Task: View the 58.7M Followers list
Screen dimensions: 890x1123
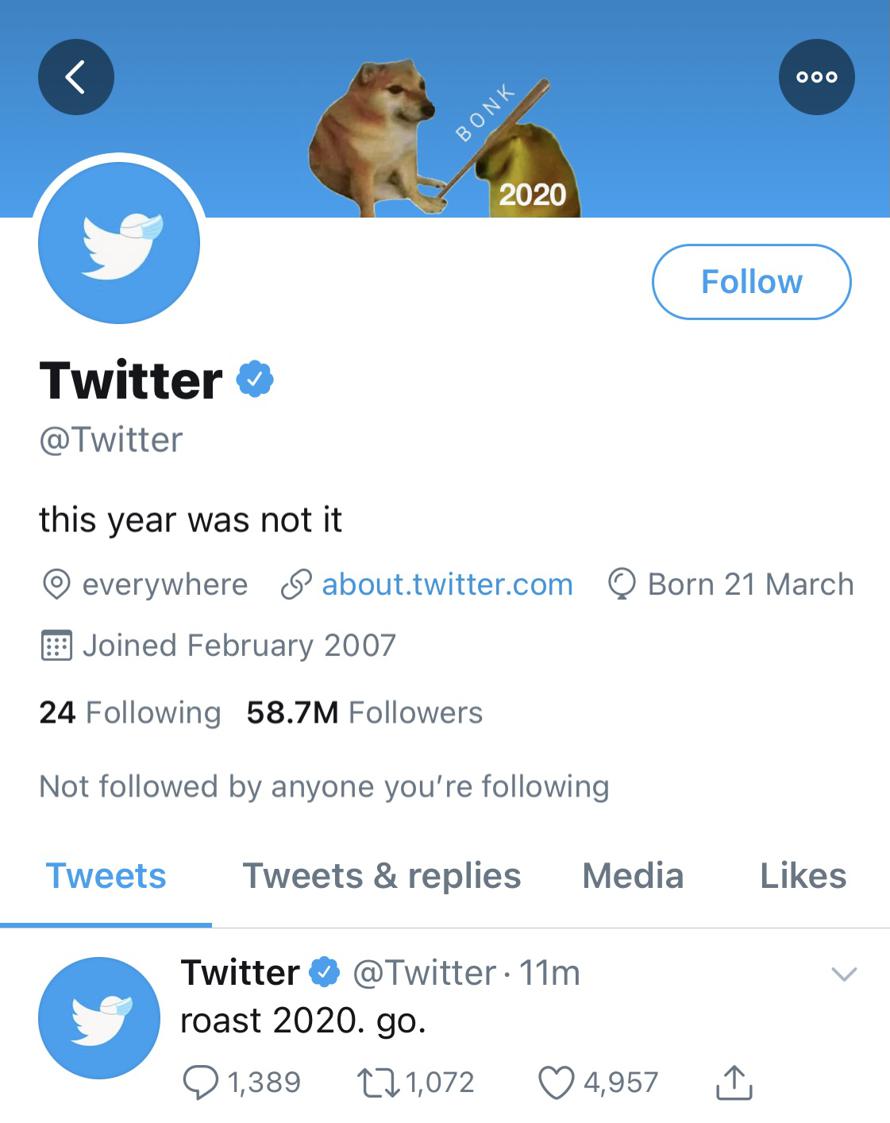Action: (364, 713)
